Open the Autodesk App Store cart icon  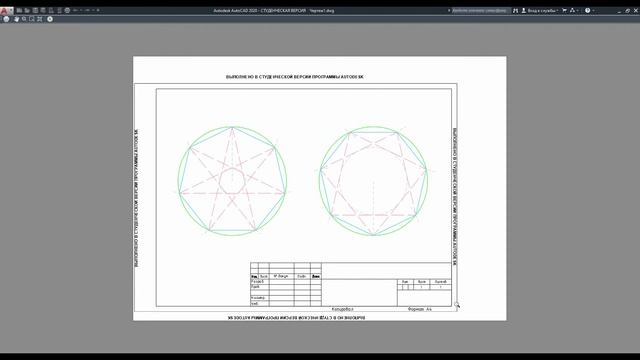[x=564, y=10]
